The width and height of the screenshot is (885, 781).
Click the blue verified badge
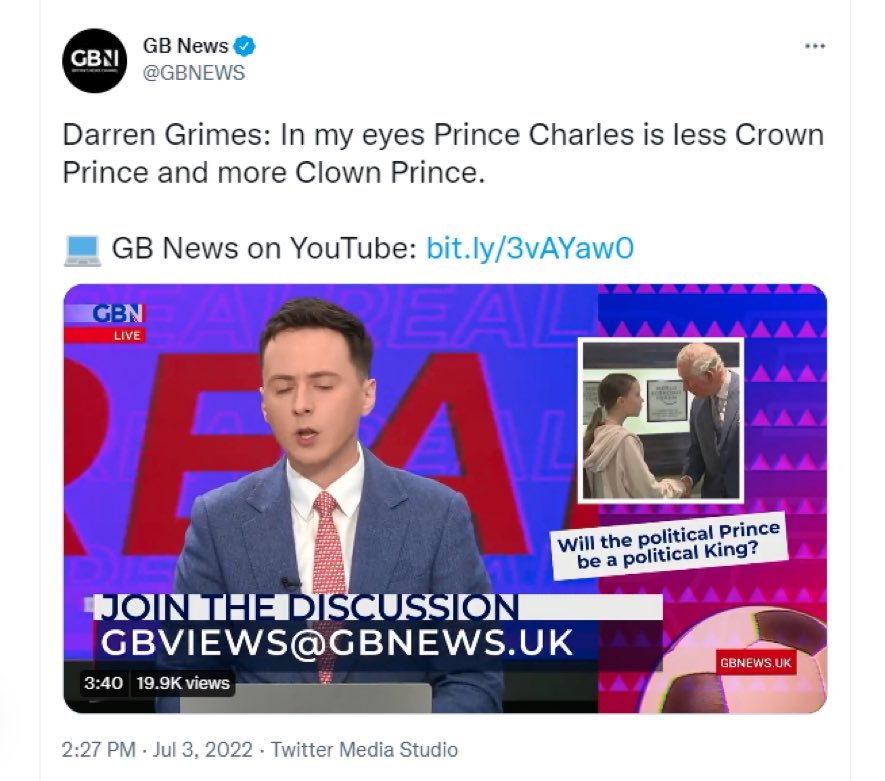[244, 46]
